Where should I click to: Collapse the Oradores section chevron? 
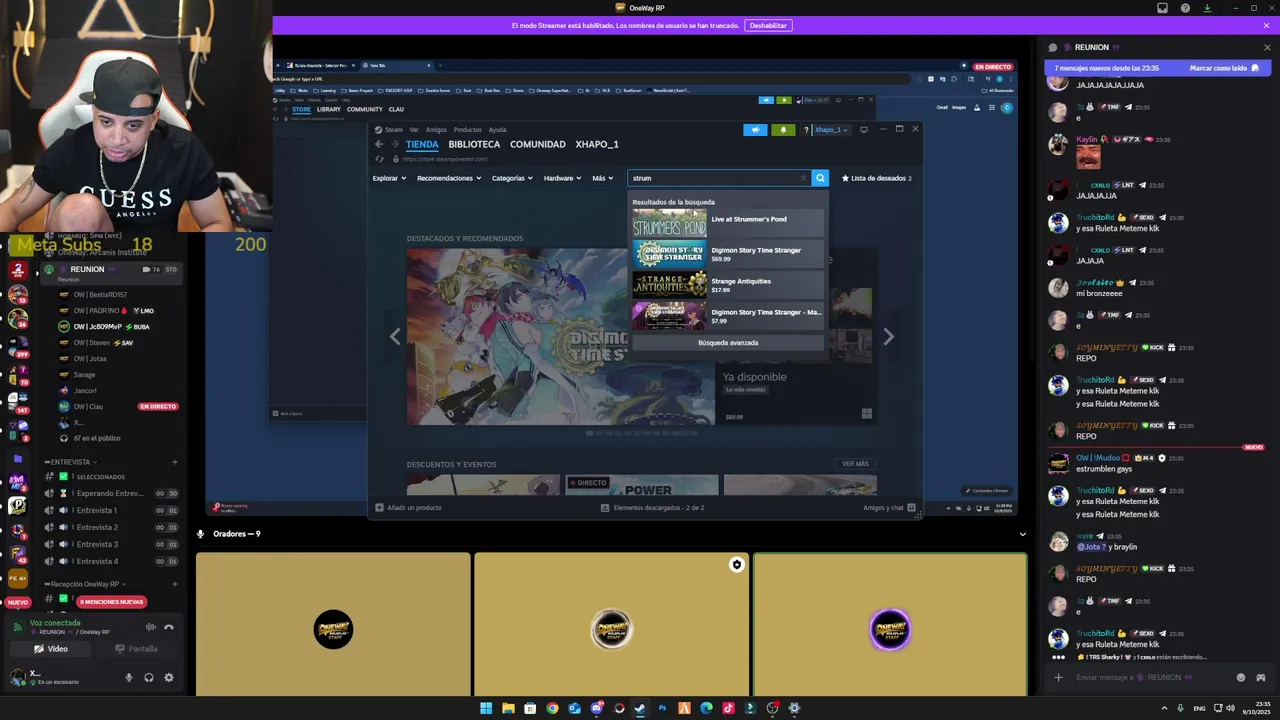[1022, 534]
